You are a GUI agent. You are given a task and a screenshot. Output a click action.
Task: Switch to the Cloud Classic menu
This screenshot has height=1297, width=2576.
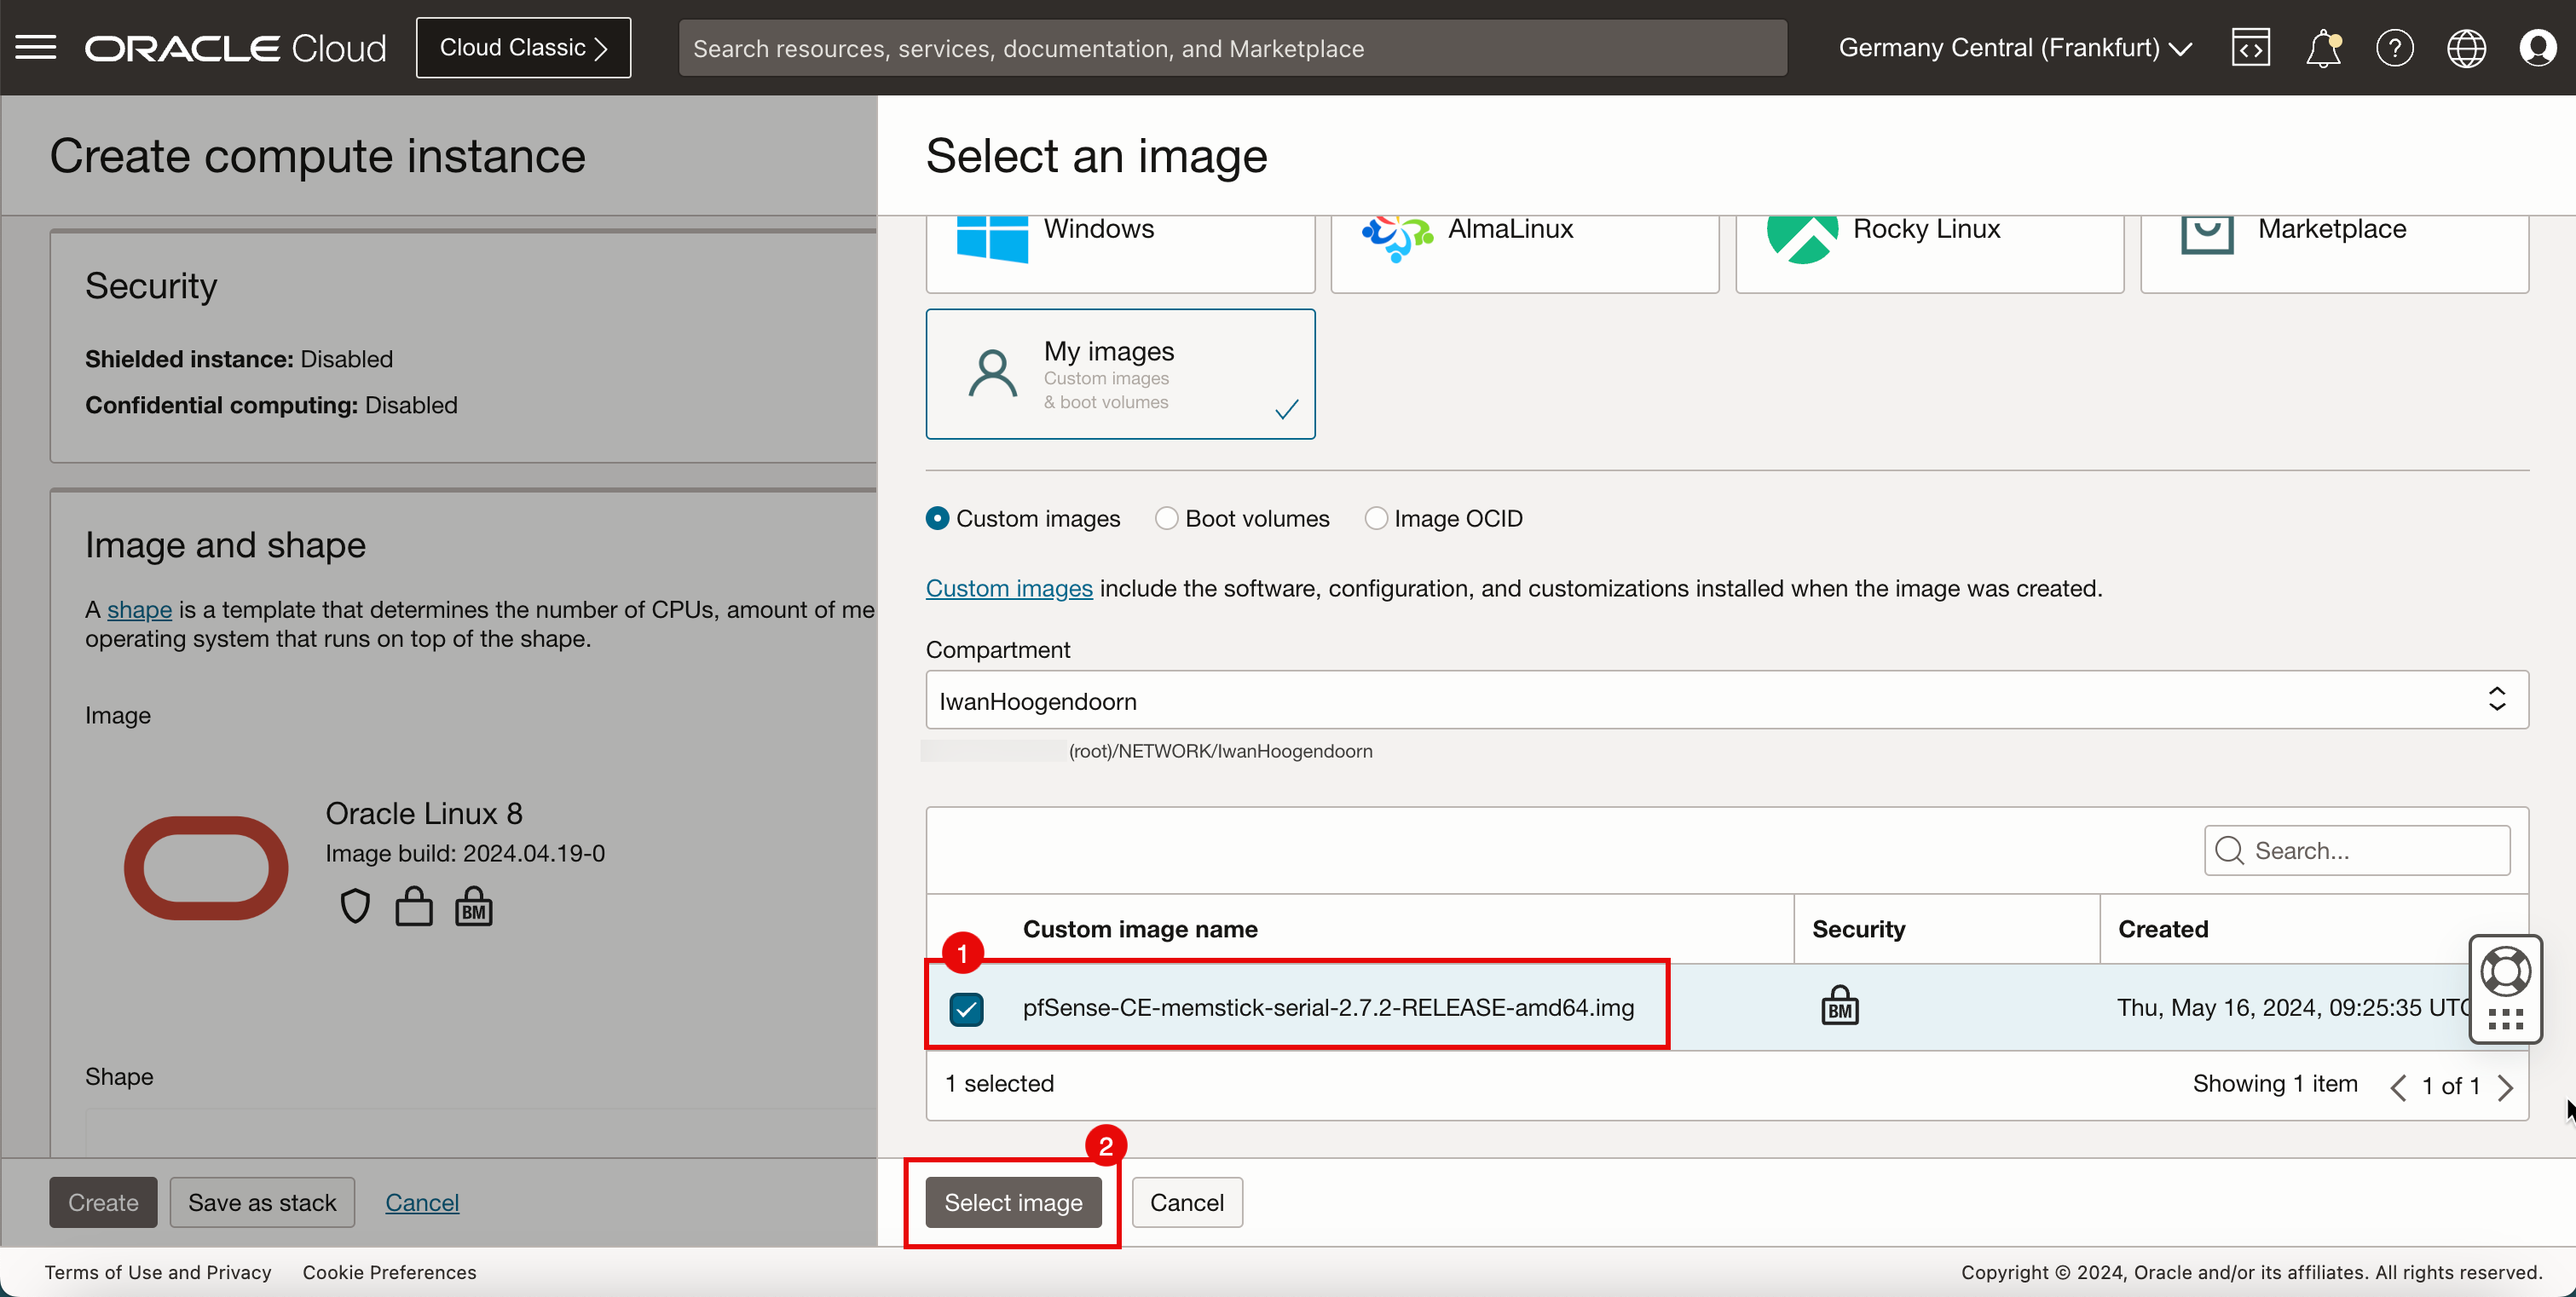coord(521,46)
